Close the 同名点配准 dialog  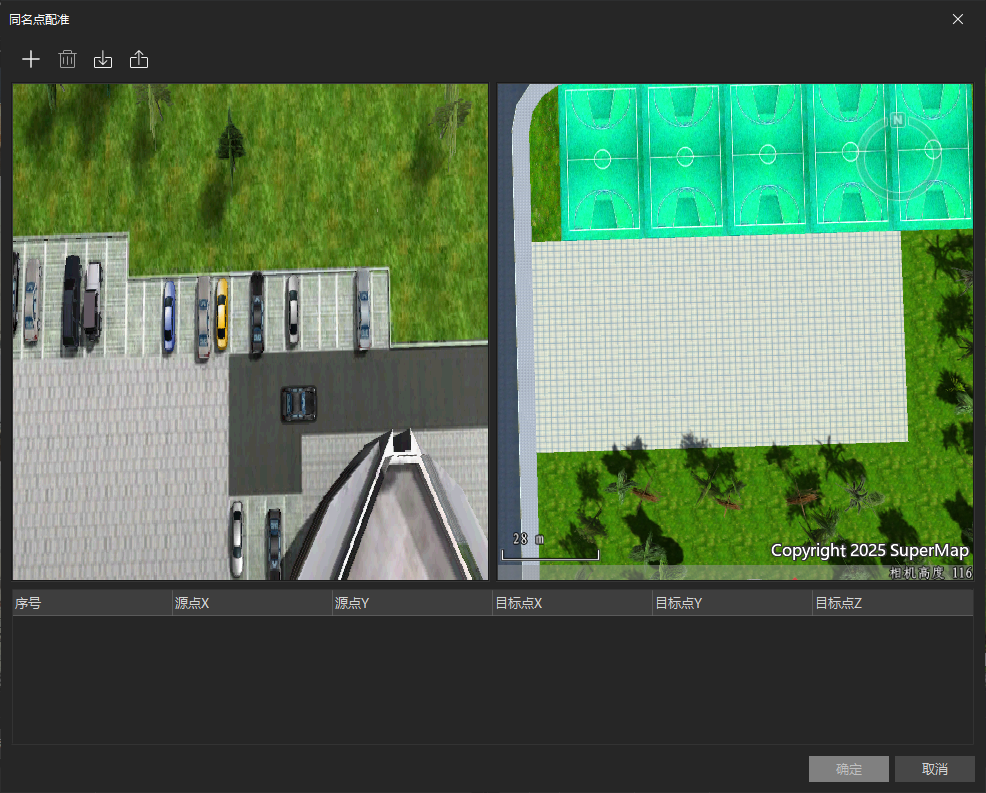958,19
